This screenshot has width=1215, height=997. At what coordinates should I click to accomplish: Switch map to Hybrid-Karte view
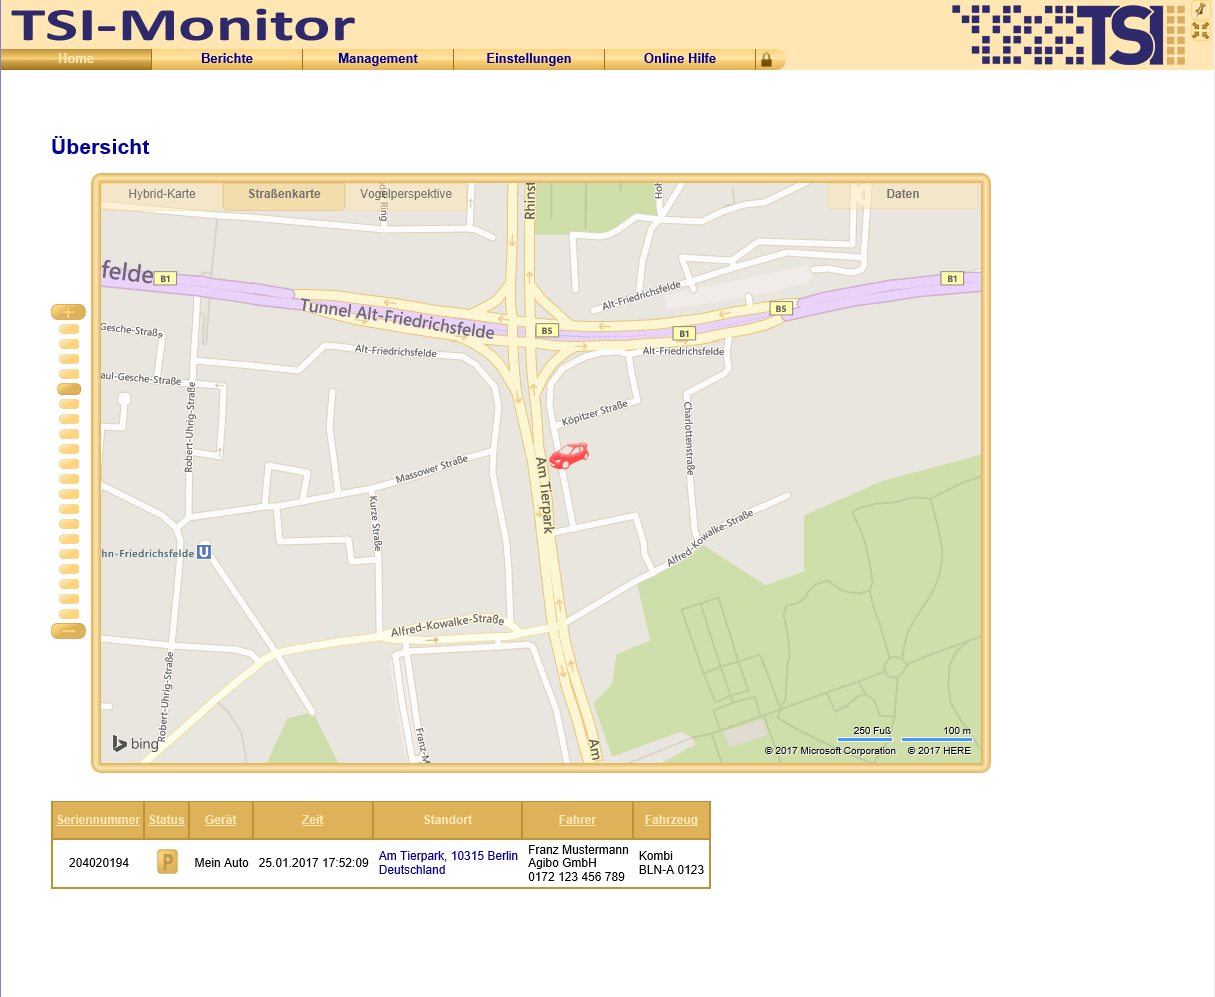pos(162,194)
